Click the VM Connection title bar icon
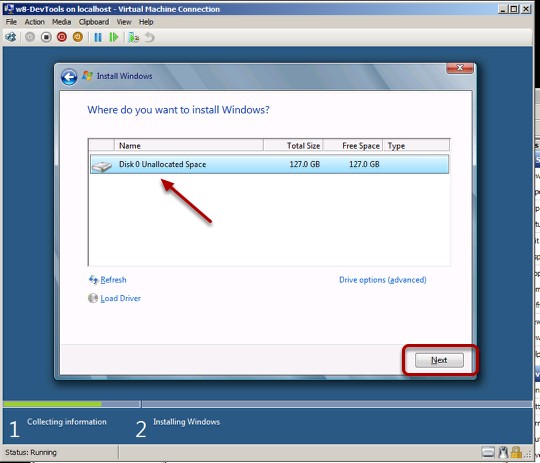This screenshot has height=463, width=540. (9, 9)
